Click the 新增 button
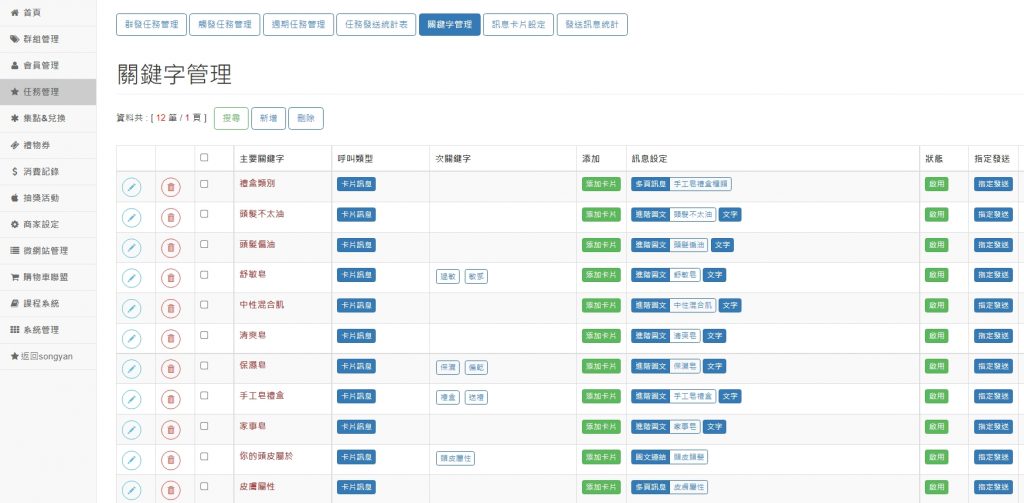 (x=268, y=118)
